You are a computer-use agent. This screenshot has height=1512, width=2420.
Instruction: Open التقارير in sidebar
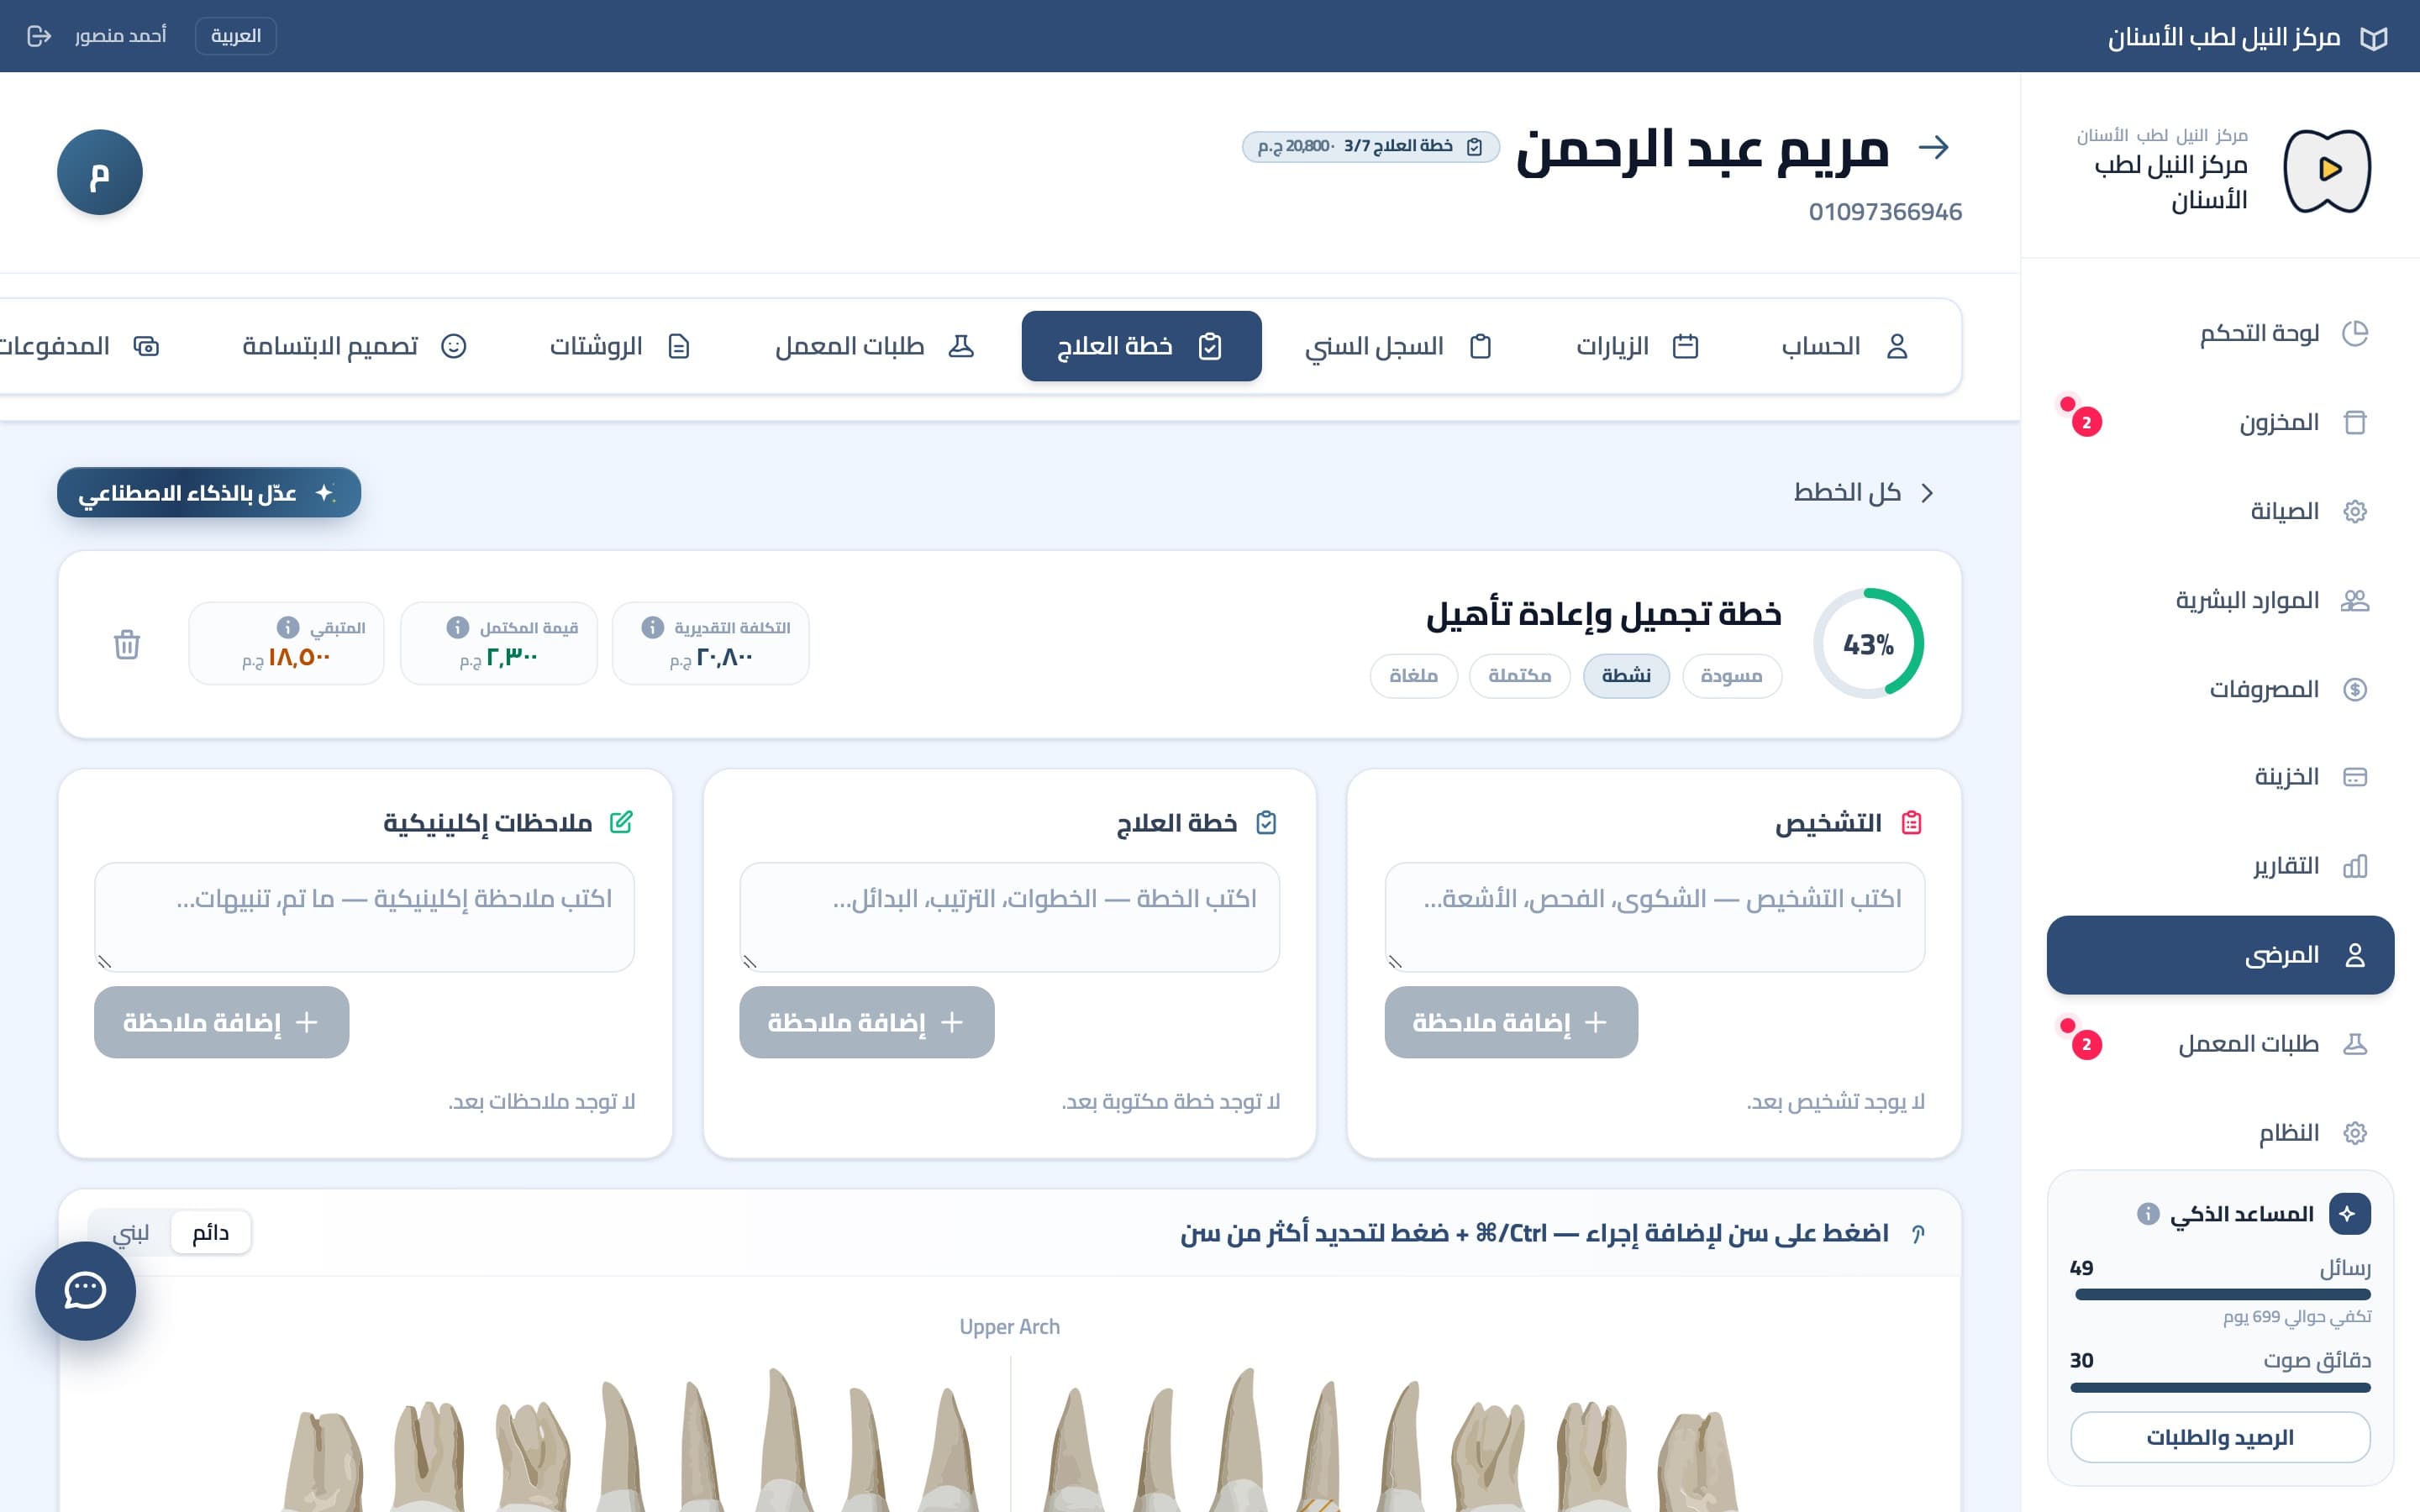pyautogui.click(x=2220, y=866)
